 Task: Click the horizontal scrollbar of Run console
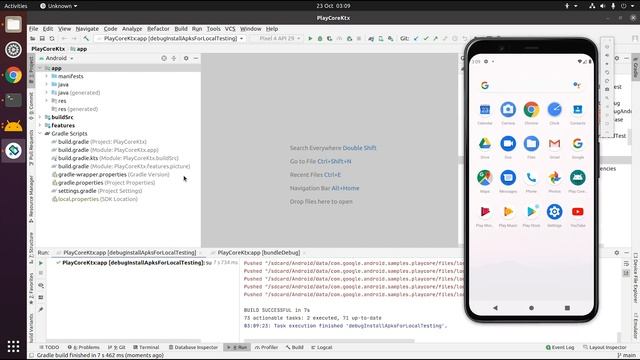[x=329, y=341]
